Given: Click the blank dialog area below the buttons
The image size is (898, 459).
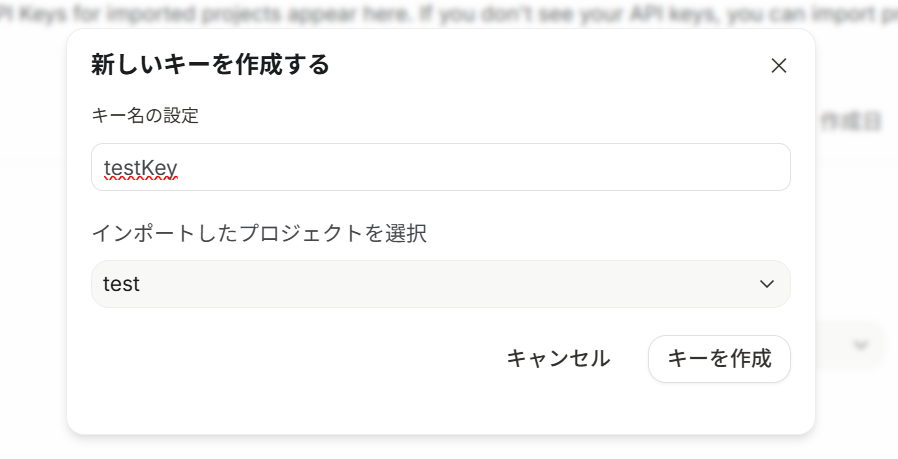Looking at the screenshot, I should [x=440, y=410].
